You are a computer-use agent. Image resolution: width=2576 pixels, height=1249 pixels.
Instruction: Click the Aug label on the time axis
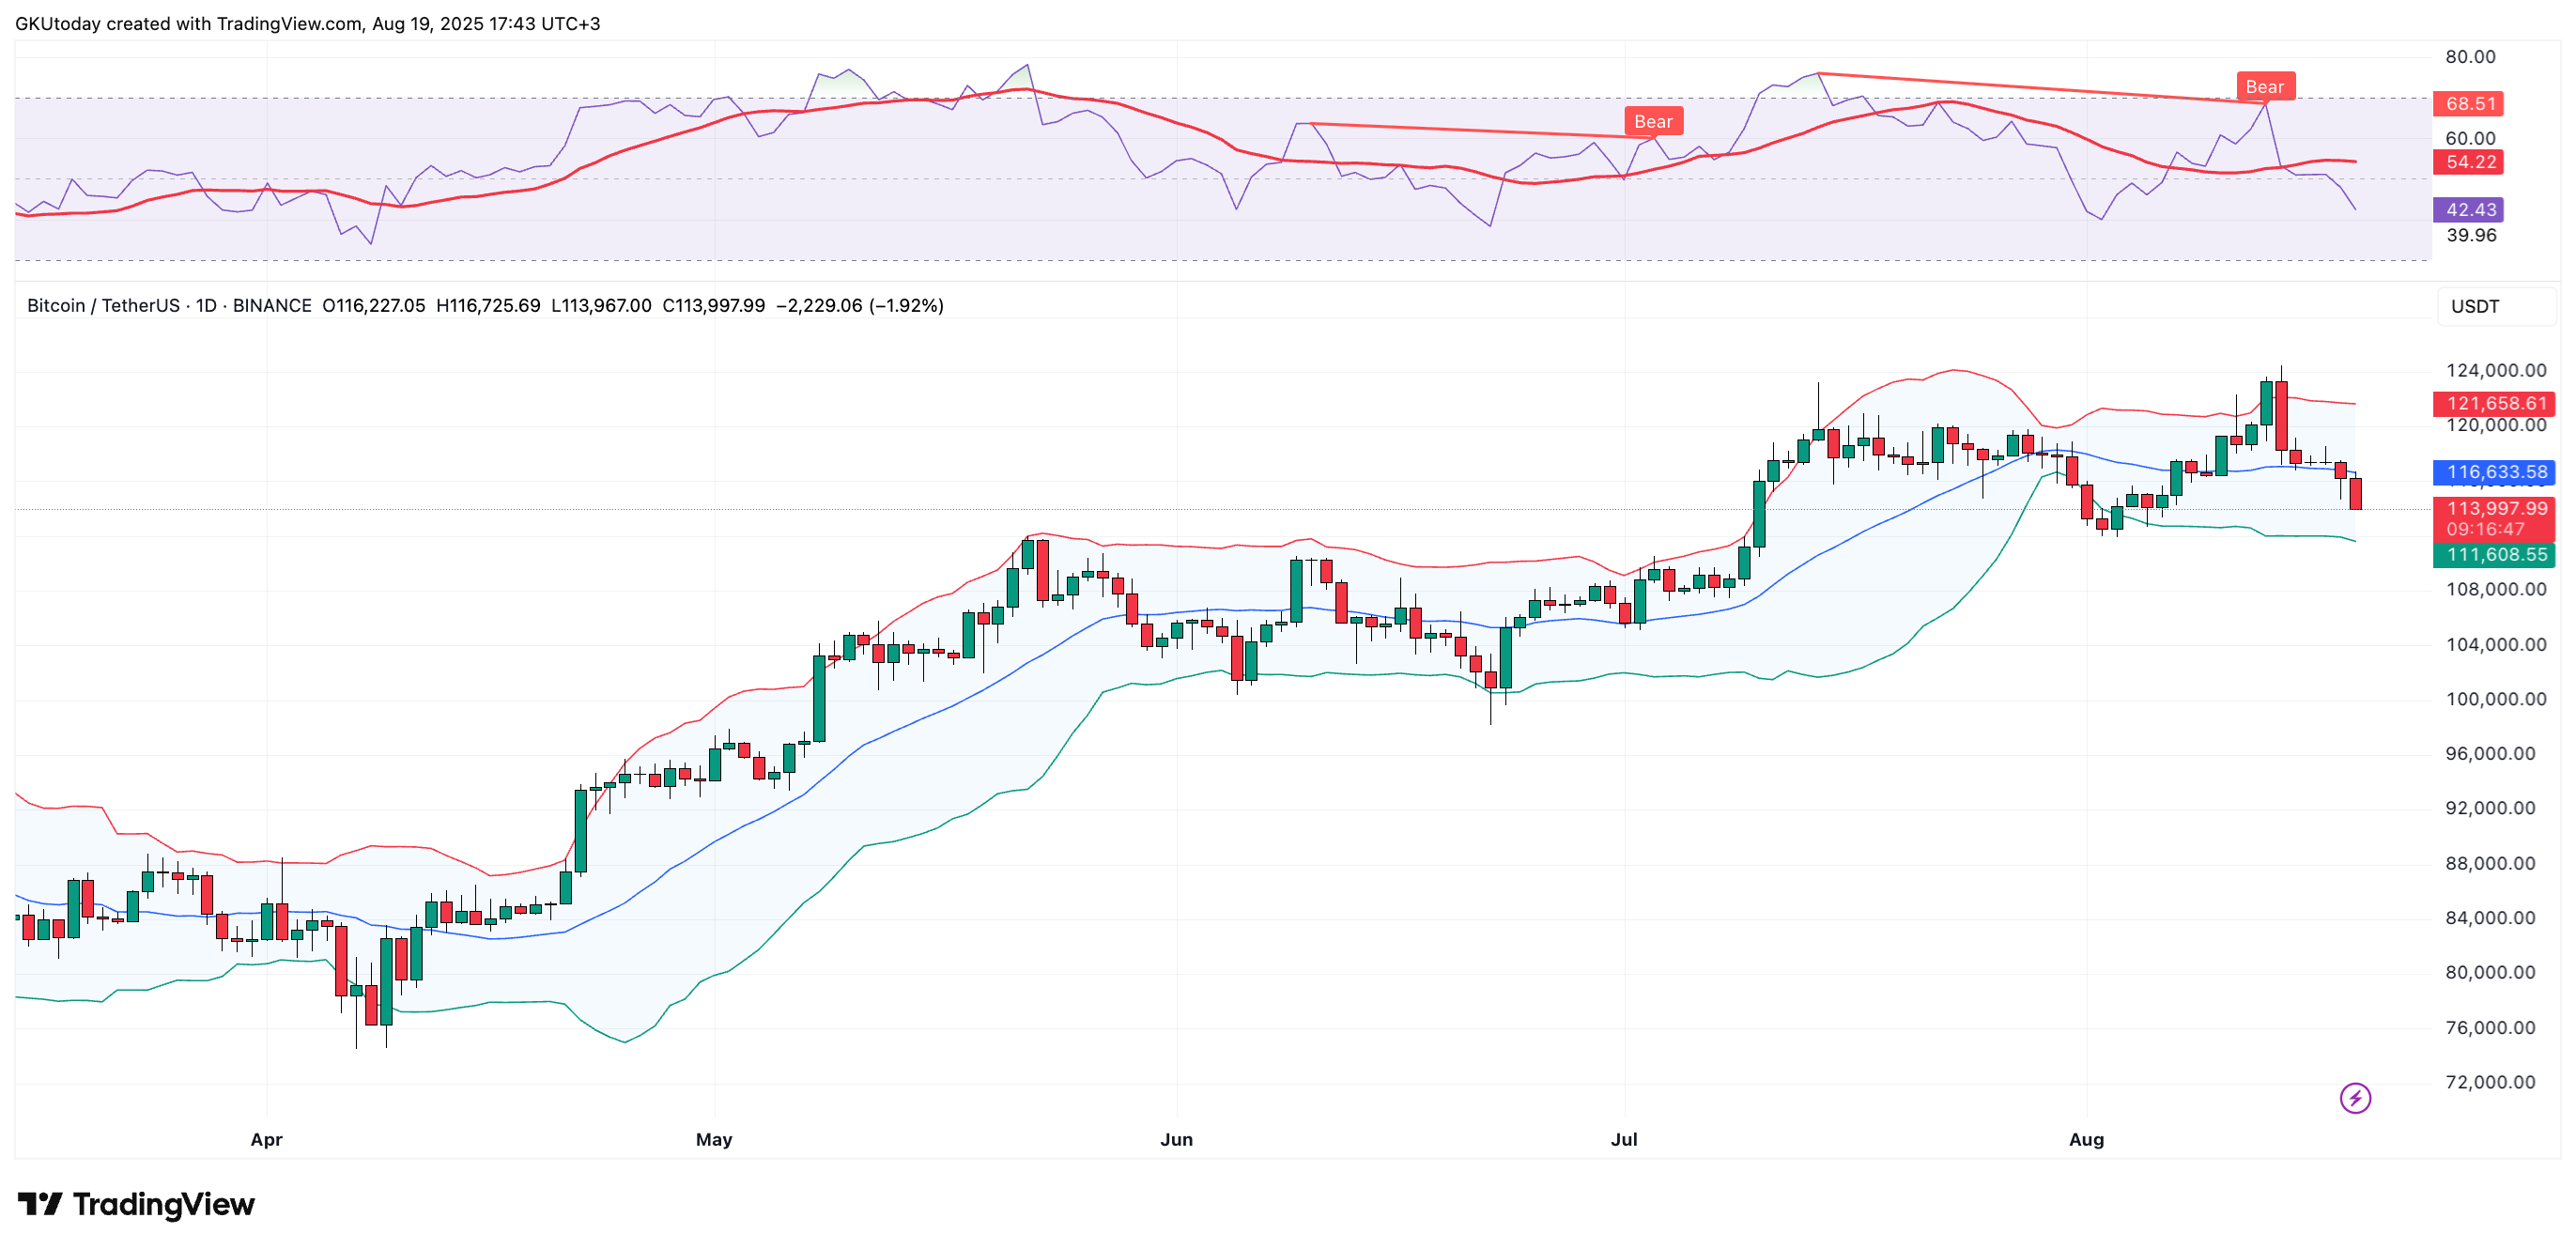2089,1140
